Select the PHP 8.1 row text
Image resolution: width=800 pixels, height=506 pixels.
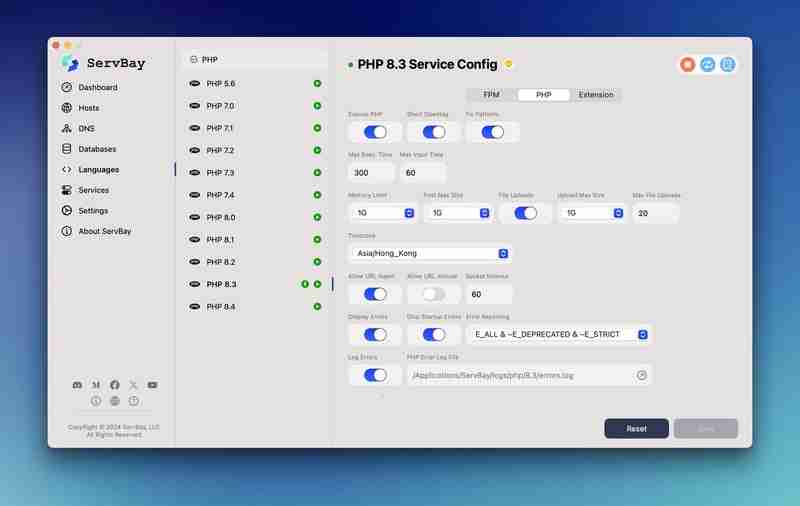tap(220, 239)
